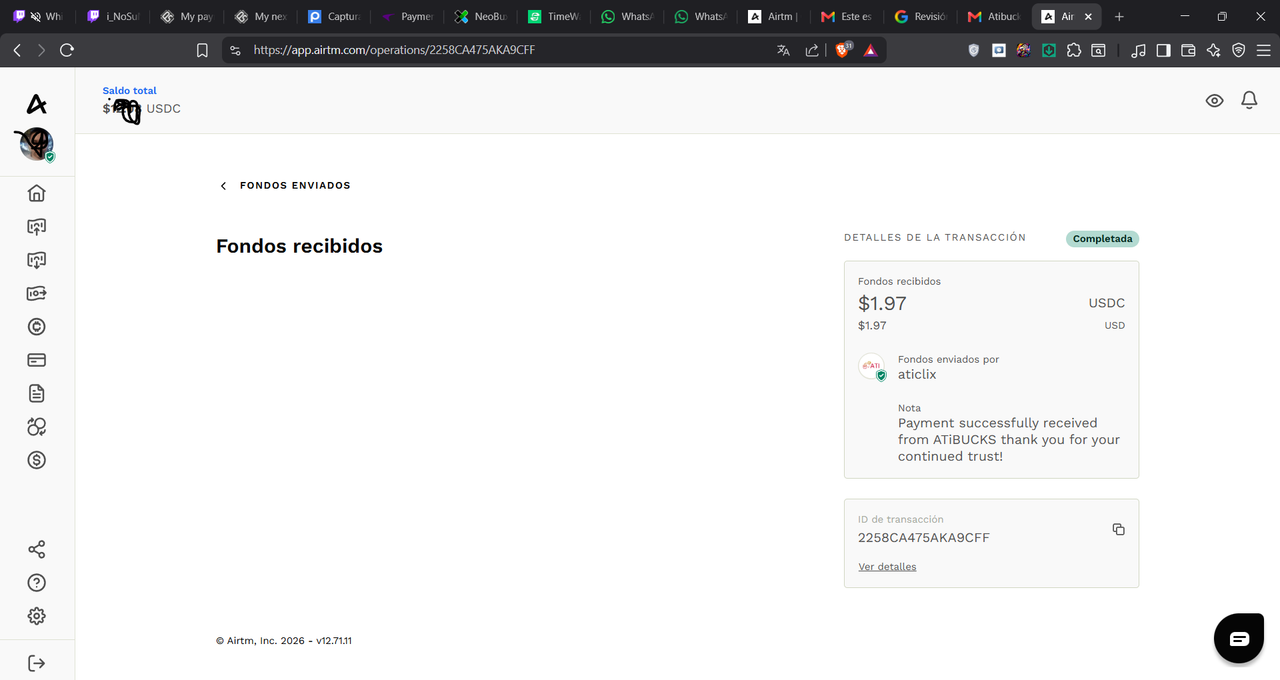This screenshot has height=680, width=1280.
Task: Open the chat support bubble
Action: (x=1239, y=639)
